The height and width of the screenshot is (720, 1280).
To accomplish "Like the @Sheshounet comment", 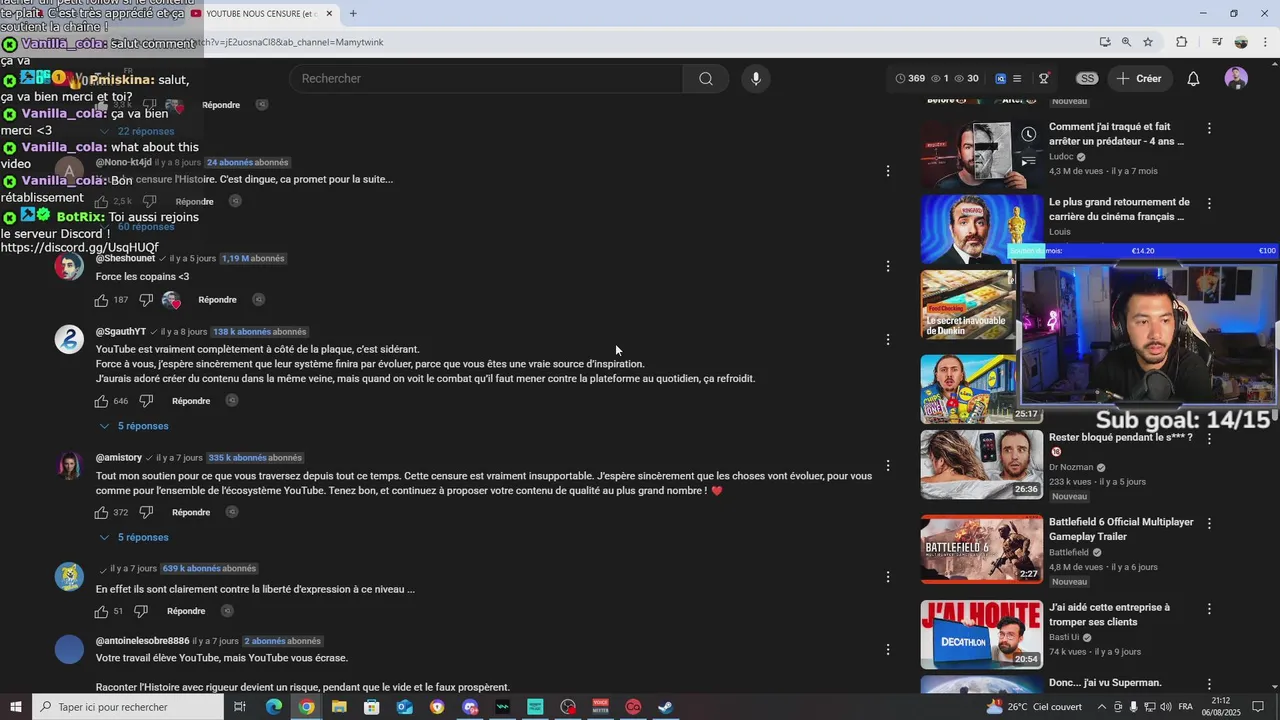I will point(101,300).
